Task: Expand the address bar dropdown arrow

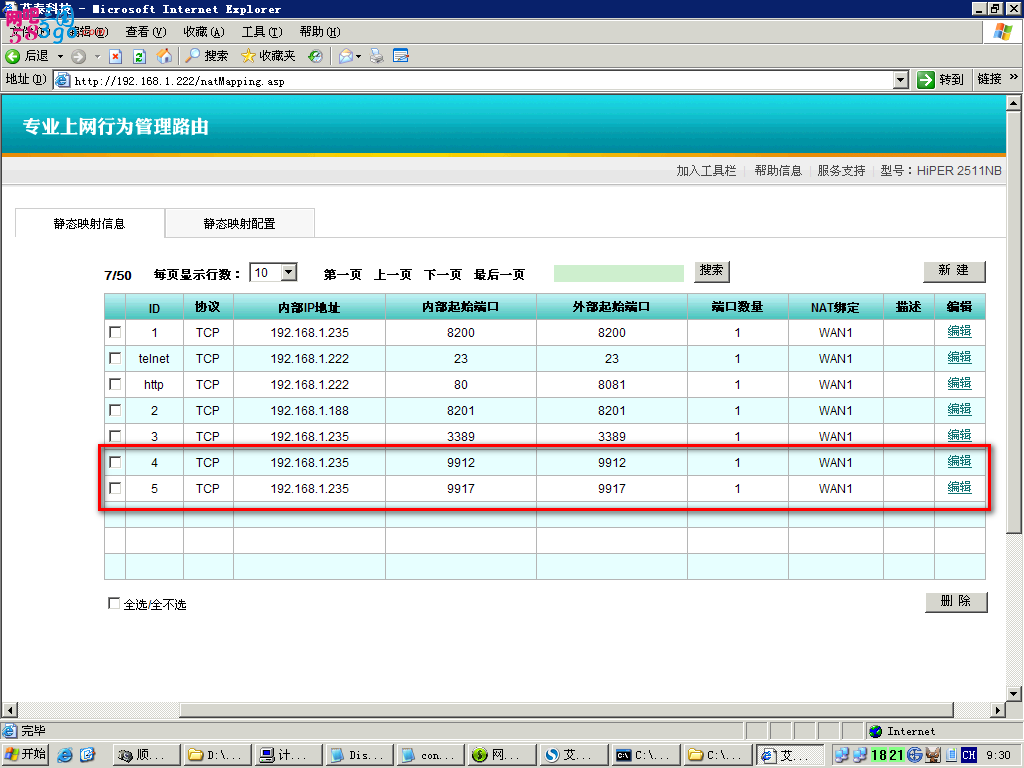Action: point(901,80)
